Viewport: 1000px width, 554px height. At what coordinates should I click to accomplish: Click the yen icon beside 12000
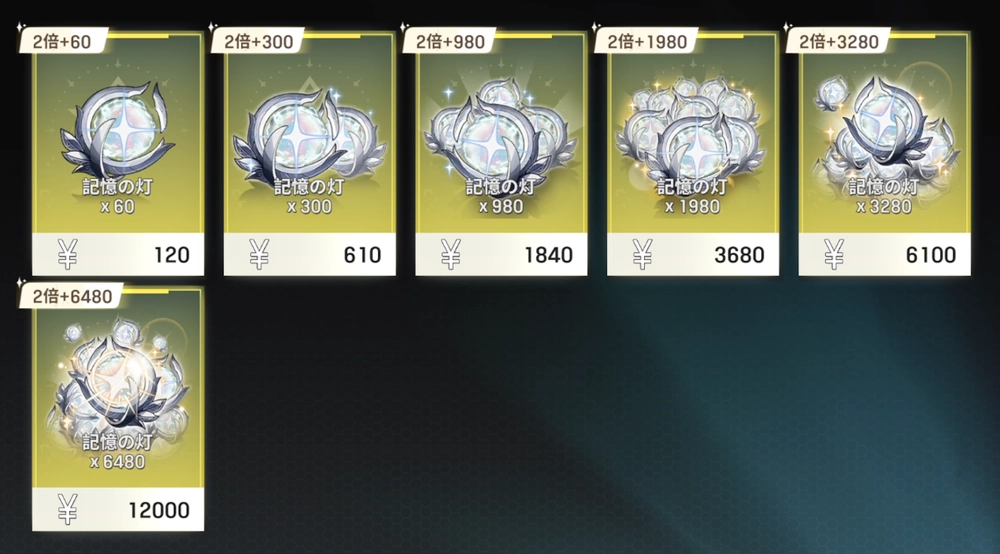click(x=67, y=509)
